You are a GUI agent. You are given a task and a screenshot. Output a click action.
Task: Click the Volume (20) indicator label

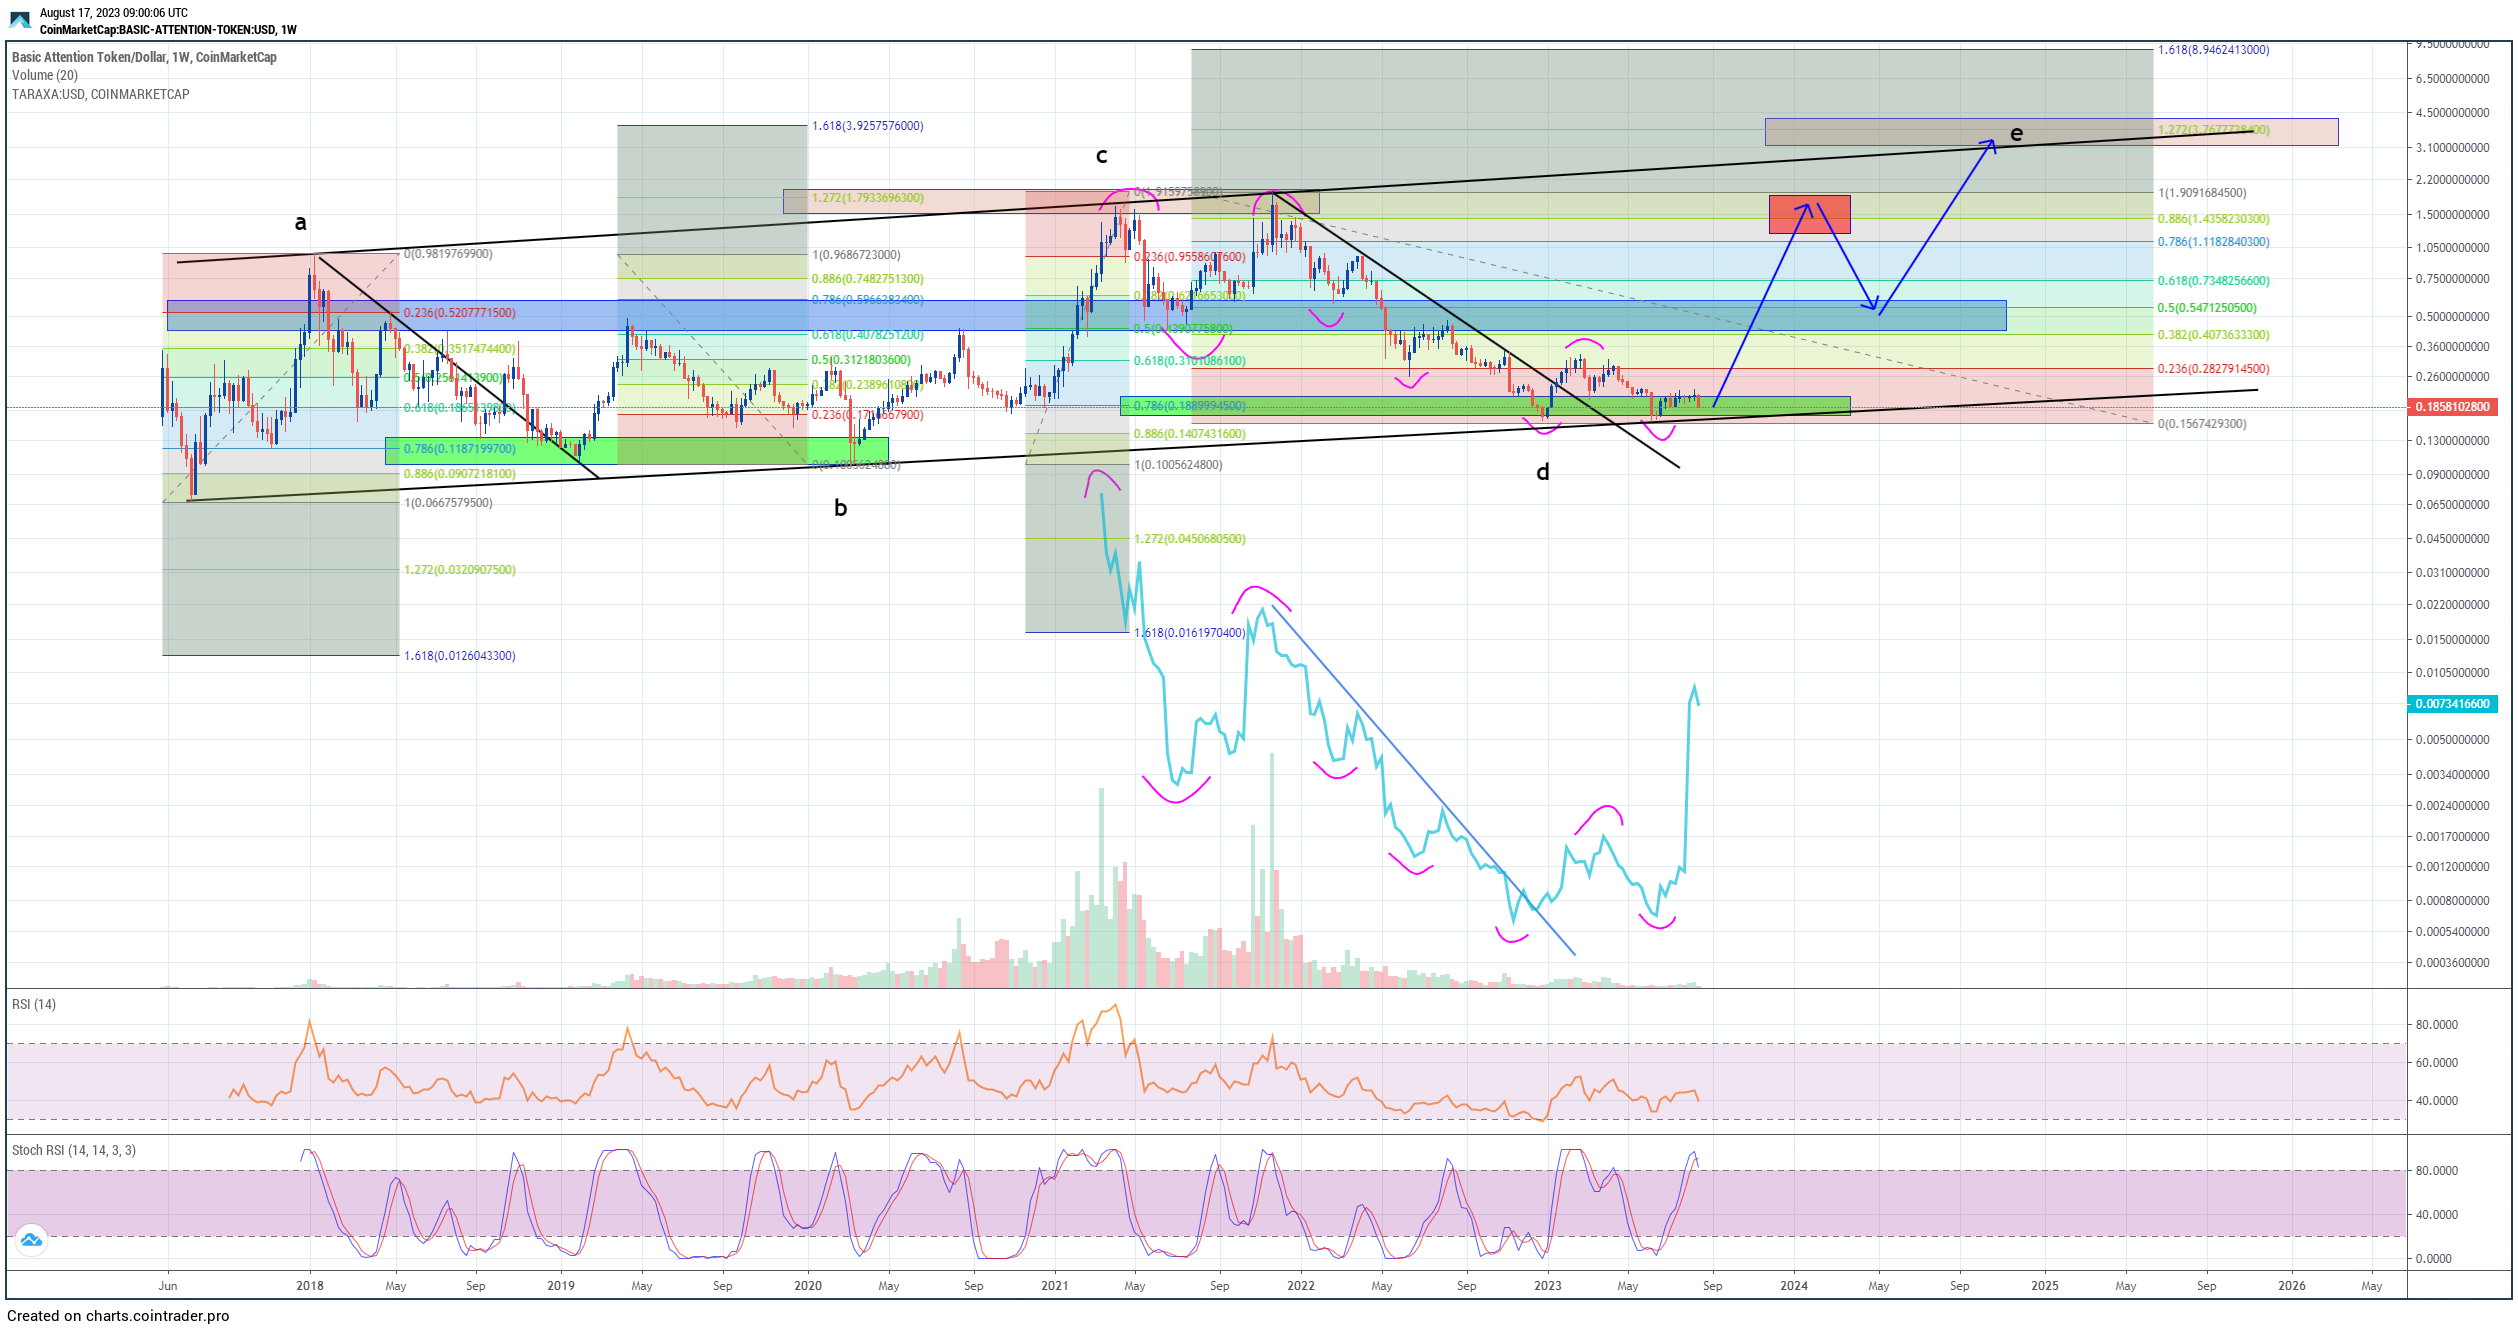(45, 75)
